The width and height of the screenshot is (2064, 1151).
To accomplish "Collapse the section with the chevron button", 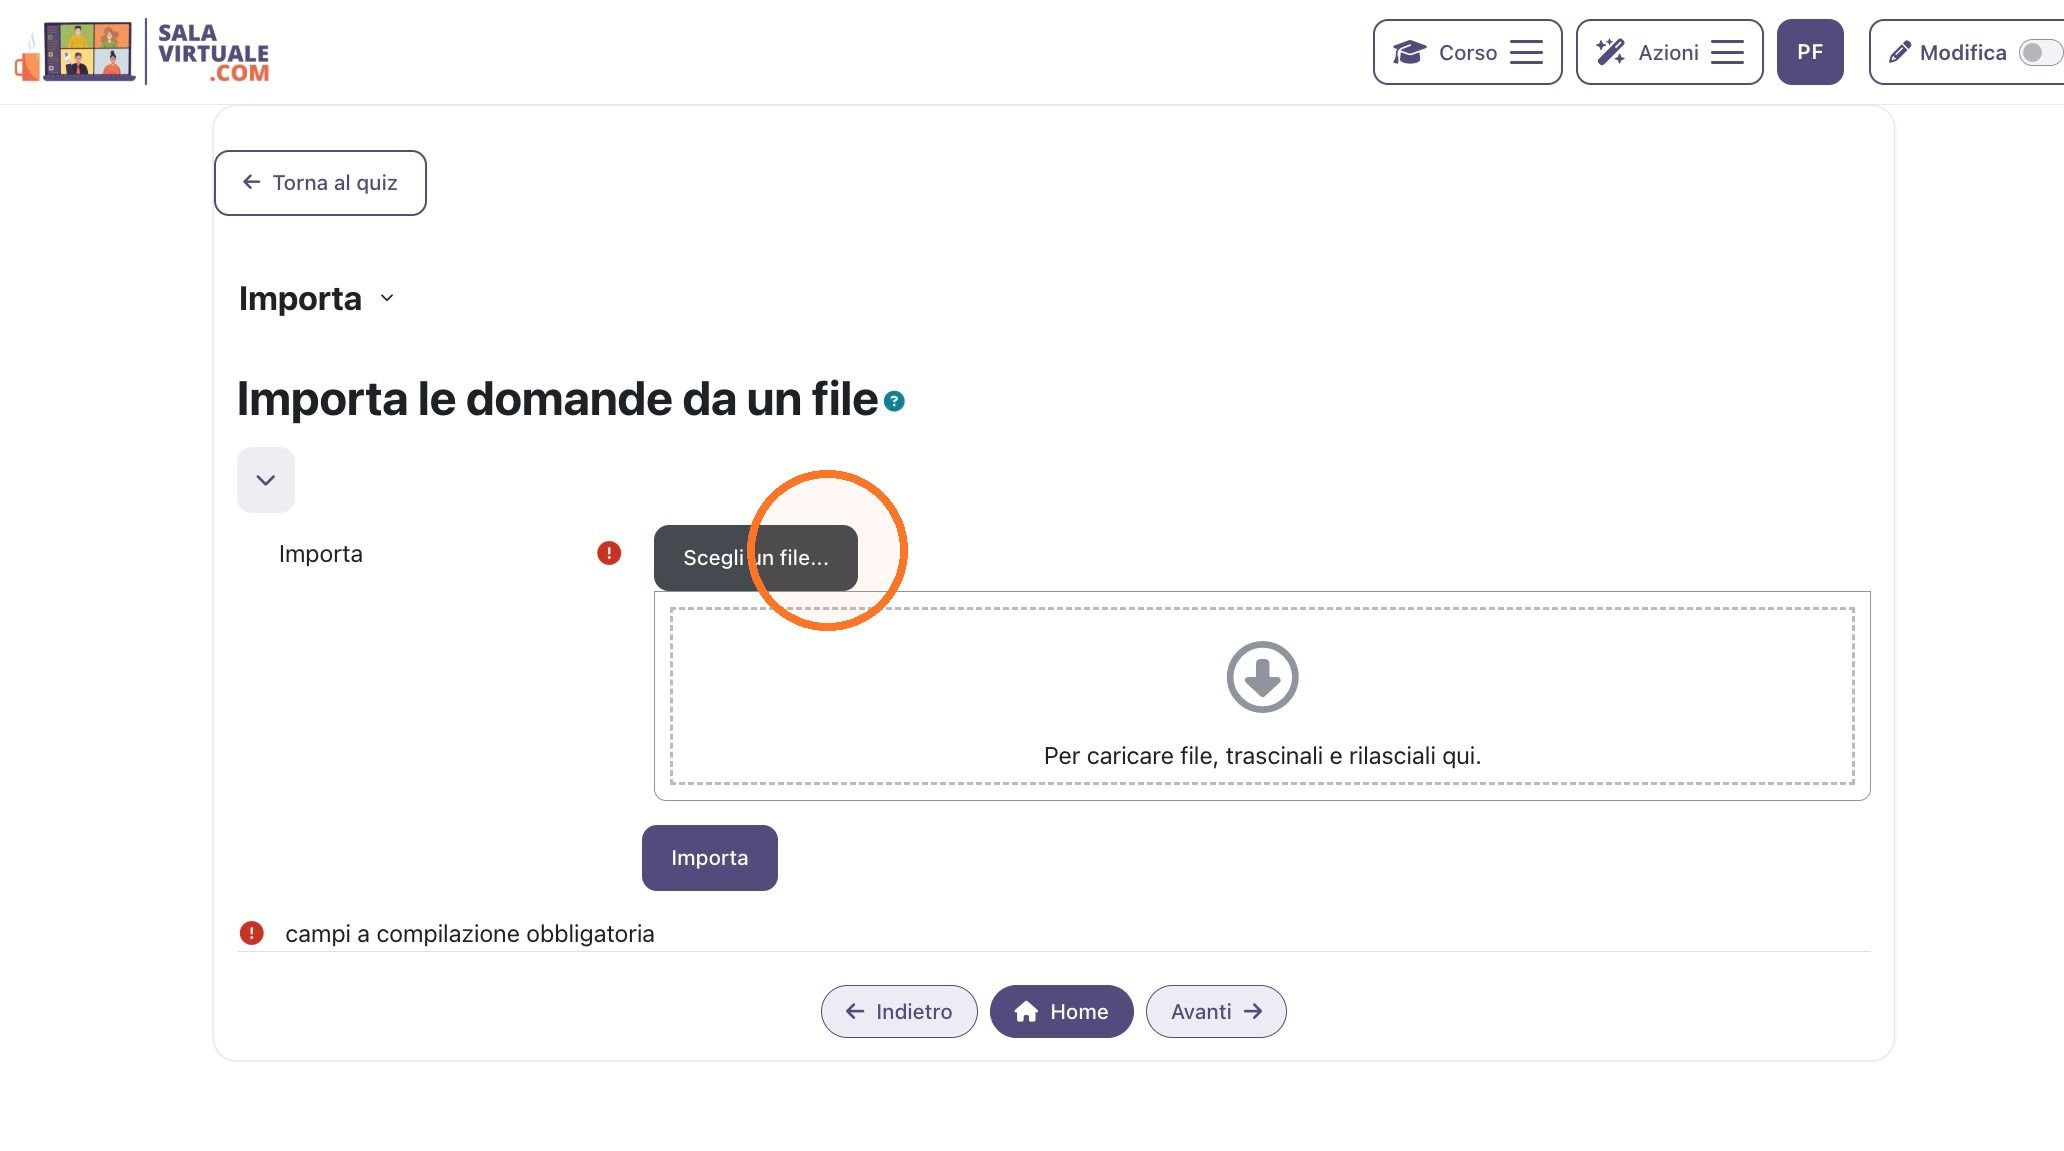I will click(266, 480).
